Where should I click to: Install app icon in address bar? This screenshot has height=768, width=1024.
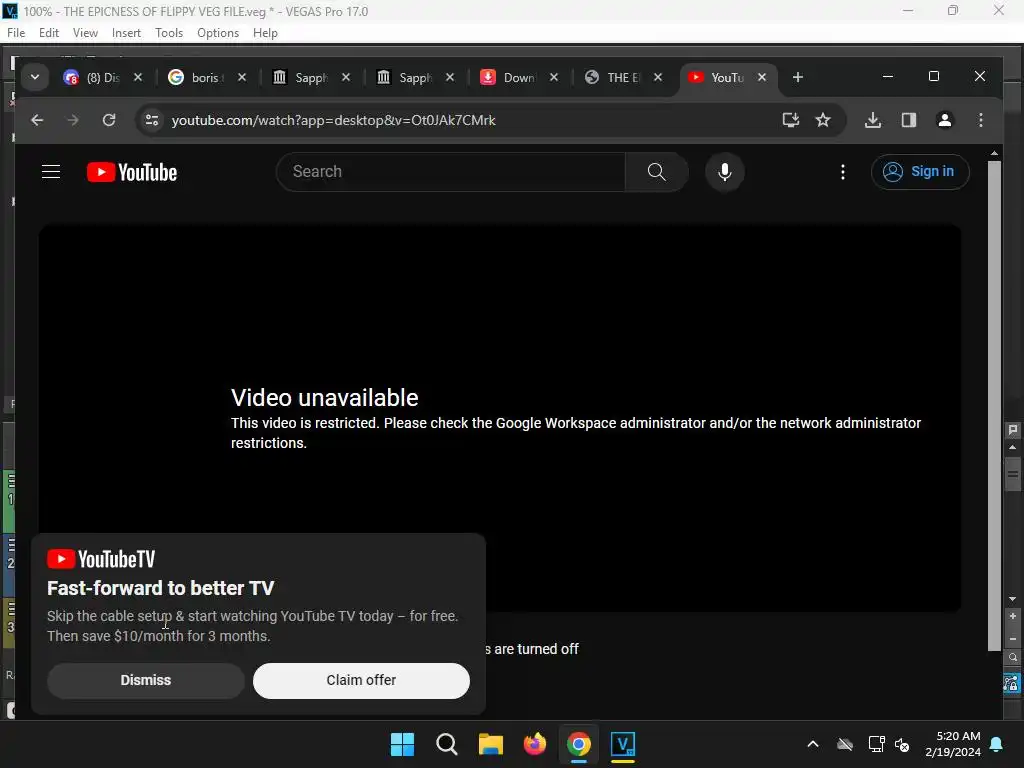(790, 120)
